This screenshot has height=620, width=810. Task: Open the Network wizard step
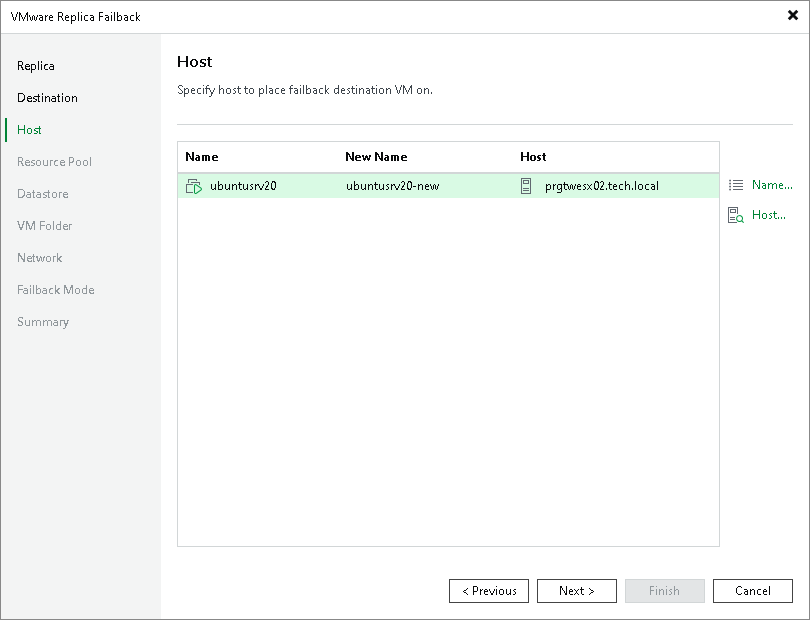39,258
